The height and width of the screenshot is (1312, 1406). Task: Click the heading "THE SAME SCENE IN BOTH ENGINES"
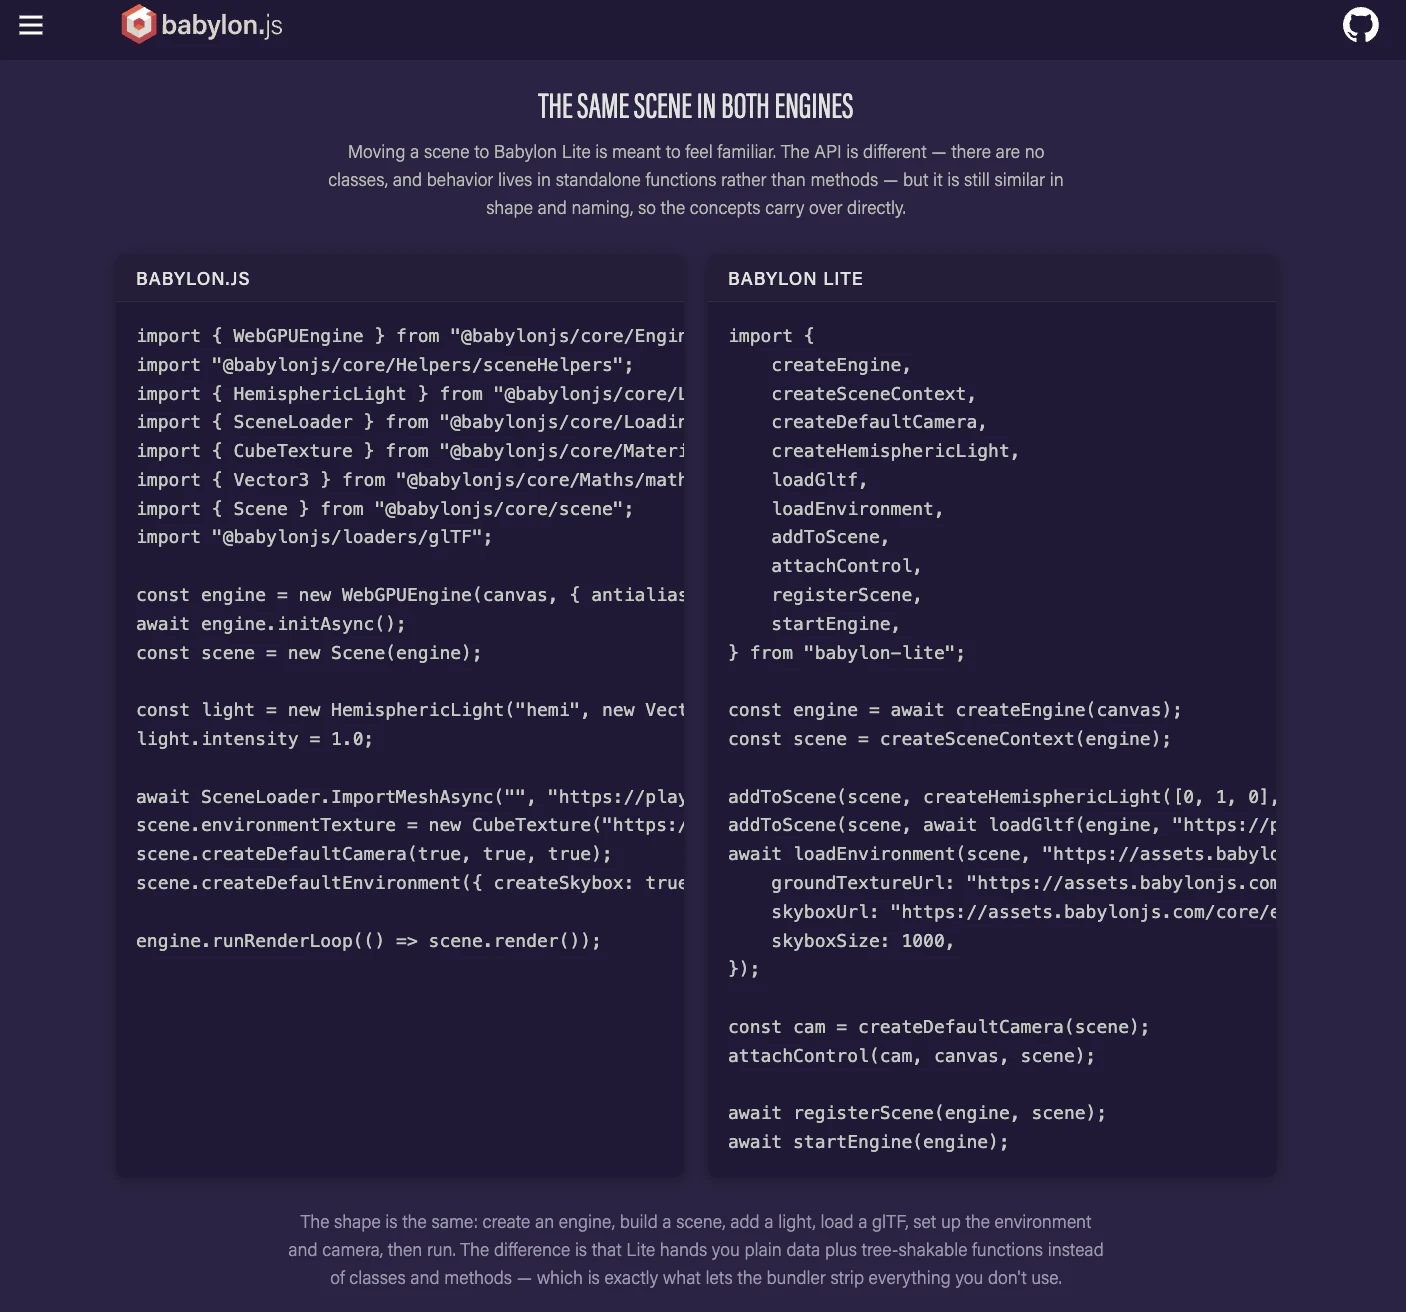coord(696,106)
